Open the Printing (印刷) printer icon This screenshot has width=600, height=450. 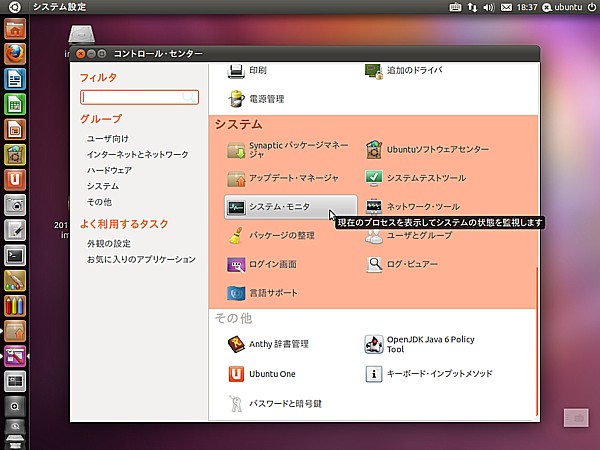pyautogui.click(x=236, y=71)
